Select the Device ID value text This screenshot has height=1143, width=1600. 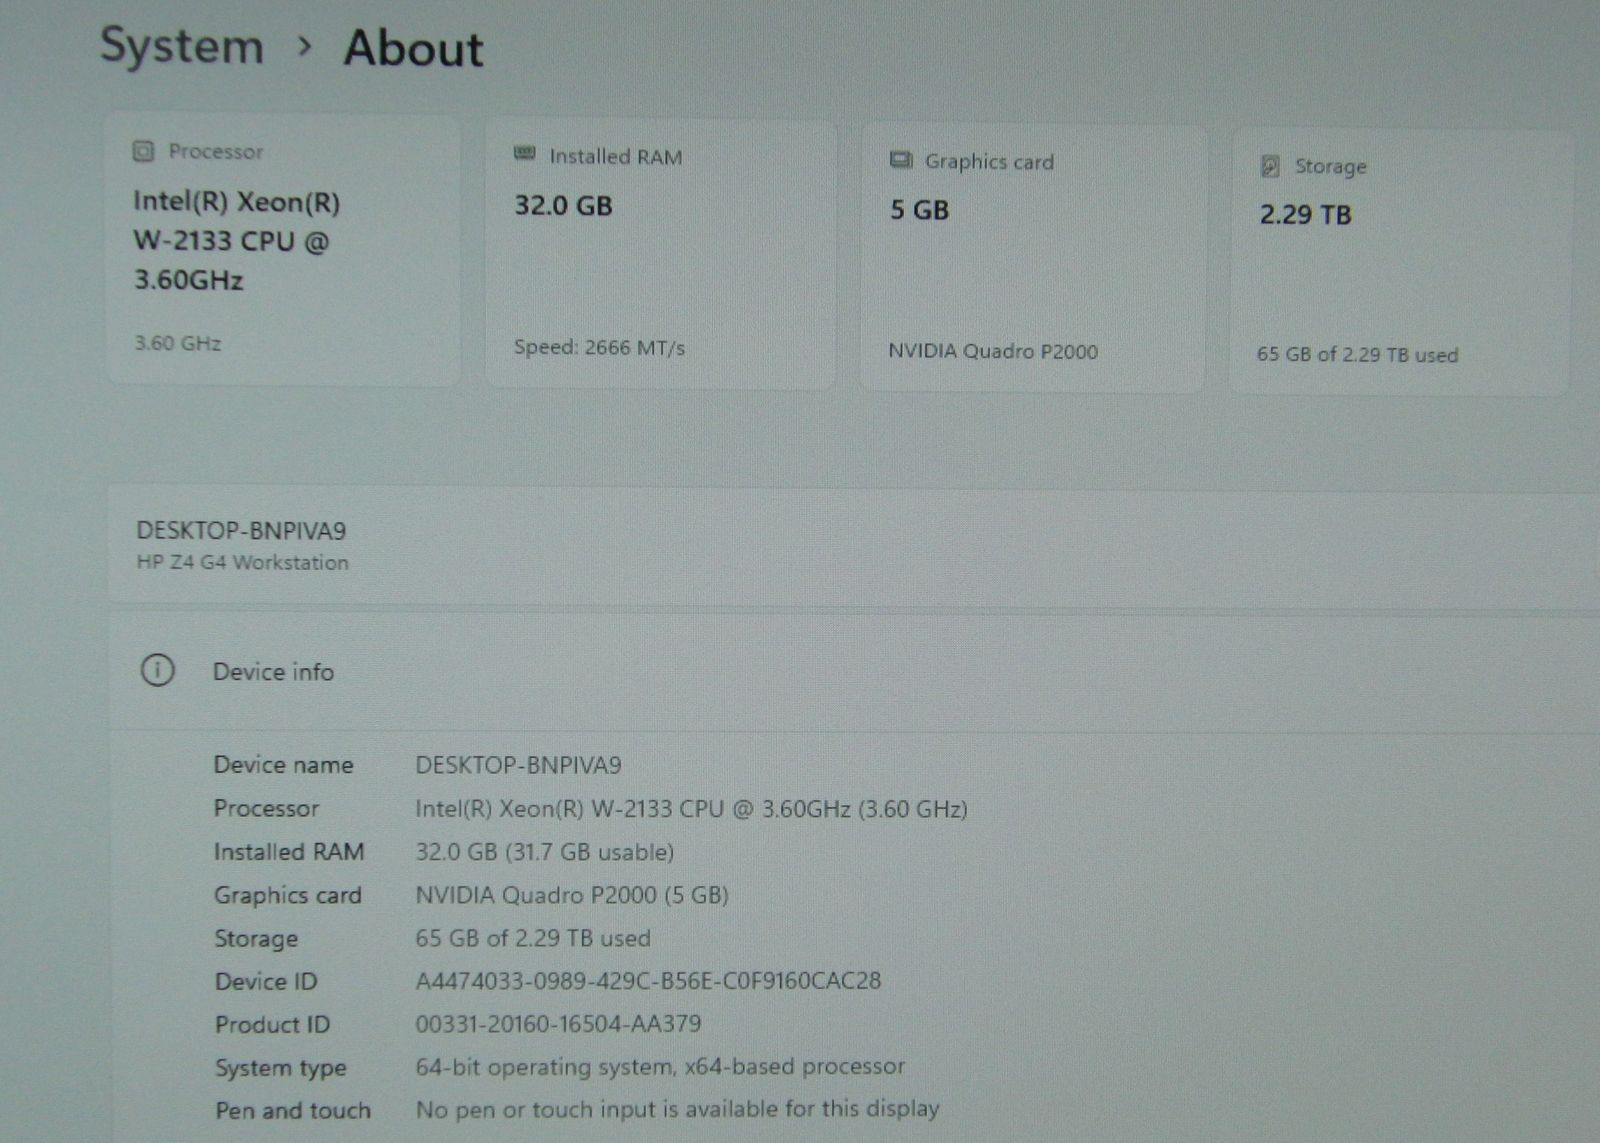[648, 981]
